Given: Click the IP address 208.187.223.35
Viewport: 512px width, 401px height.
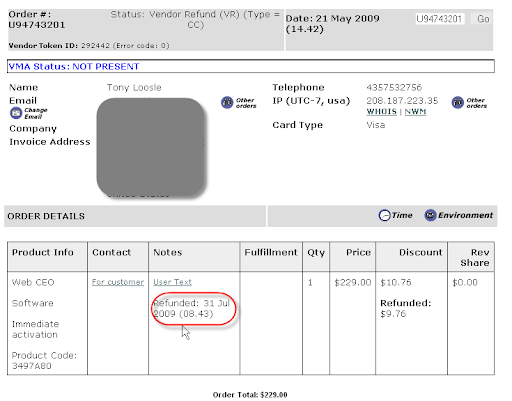Looking at the screenshot, I should coord(402,101).
